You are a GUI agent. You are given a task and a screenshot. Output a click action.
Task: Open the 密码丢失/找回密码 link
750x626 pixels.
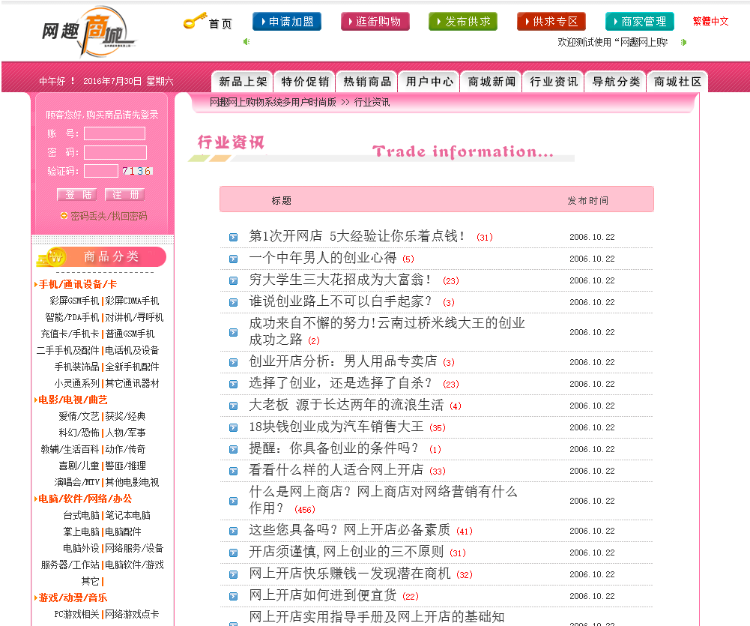pos(109,216)
